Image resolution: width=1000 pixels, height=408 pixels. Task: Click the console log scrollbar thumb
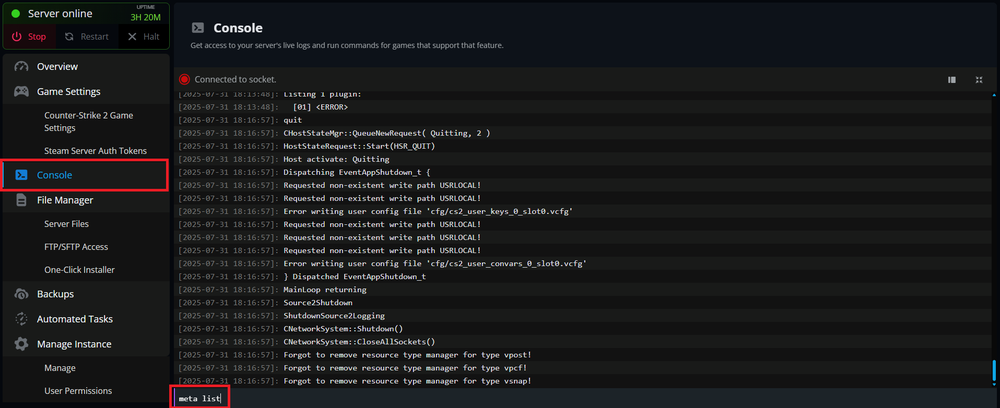(993, 372)
